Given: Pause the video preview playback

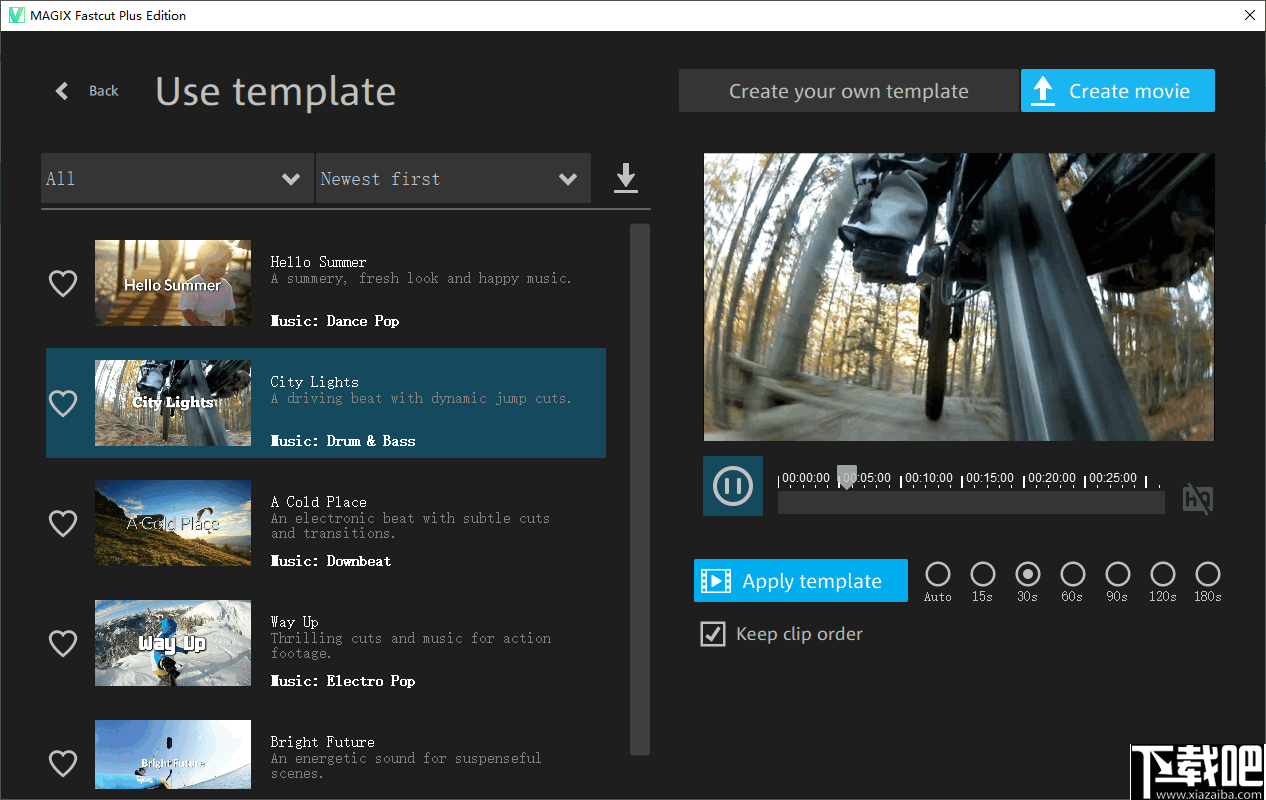Looking at the screenshot, I should point(733,486).
